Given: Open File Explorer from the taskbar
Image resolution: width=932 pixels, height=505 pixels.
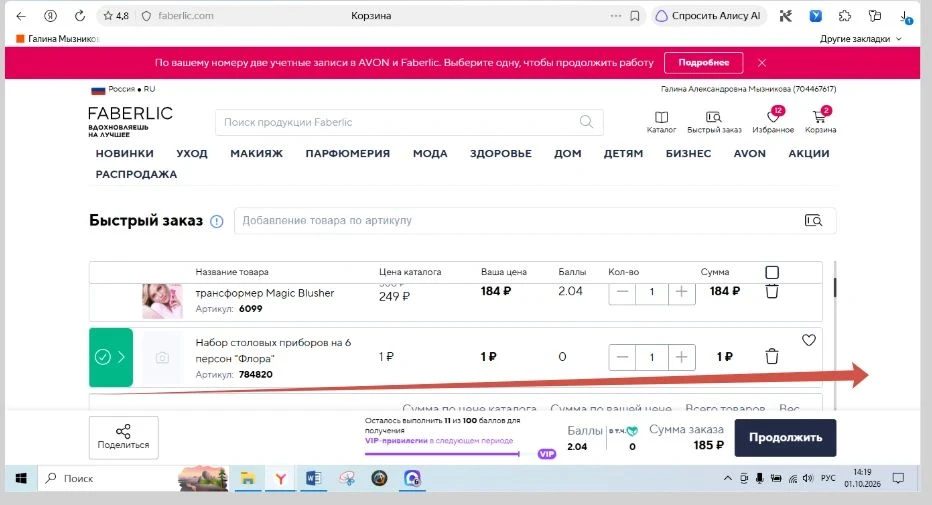Looking at the screenshot, I should click(247, 478).
